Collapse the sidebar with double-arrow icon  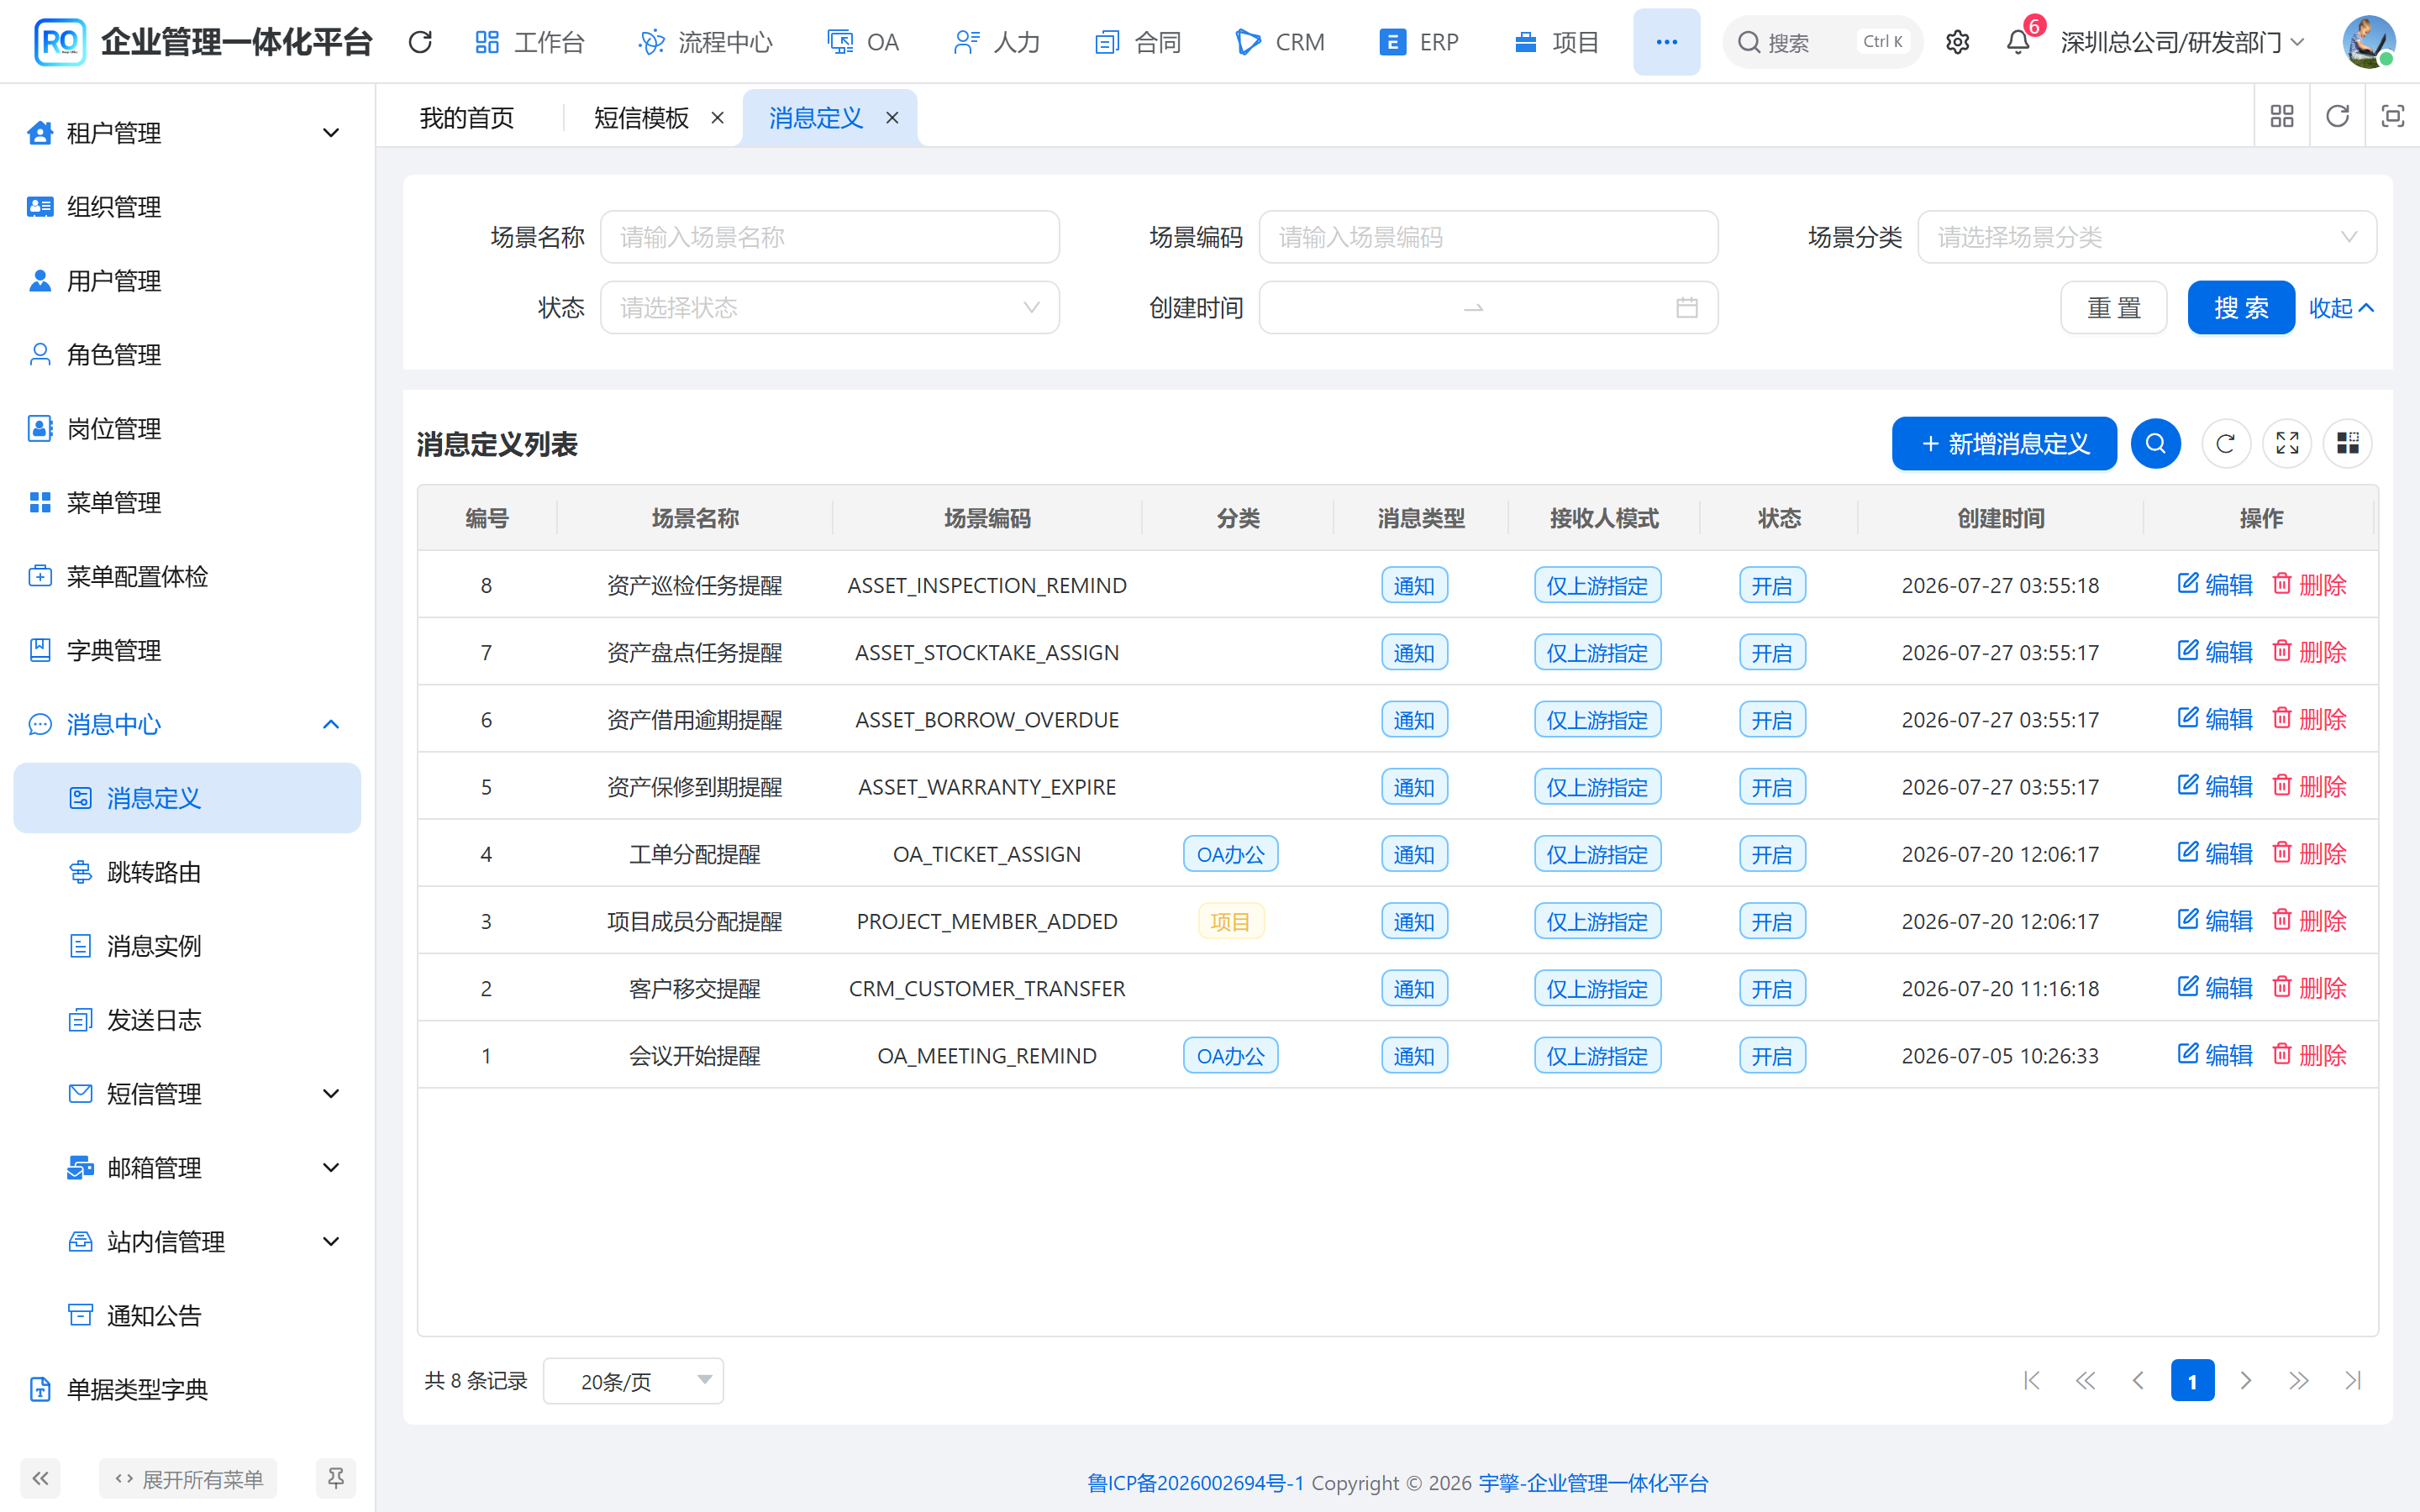40,1478
